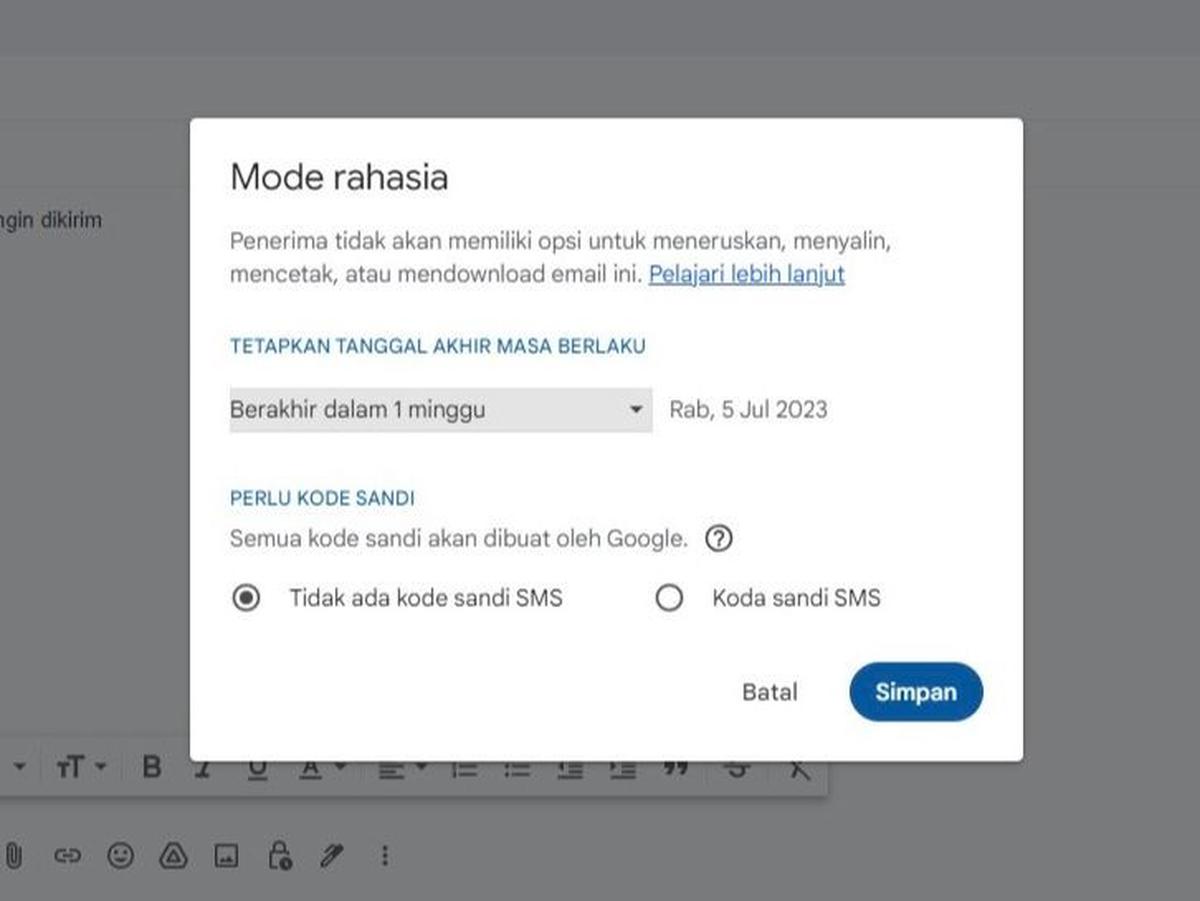Viewport: 1200px width, 901px height.
Task: Insert files using Google Drive
Action: (174, 856)
